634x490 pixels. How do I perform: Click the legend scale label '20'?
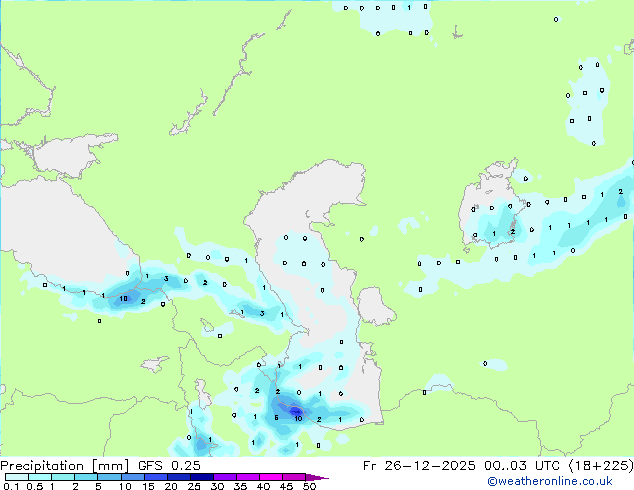[x=171, y=486]
